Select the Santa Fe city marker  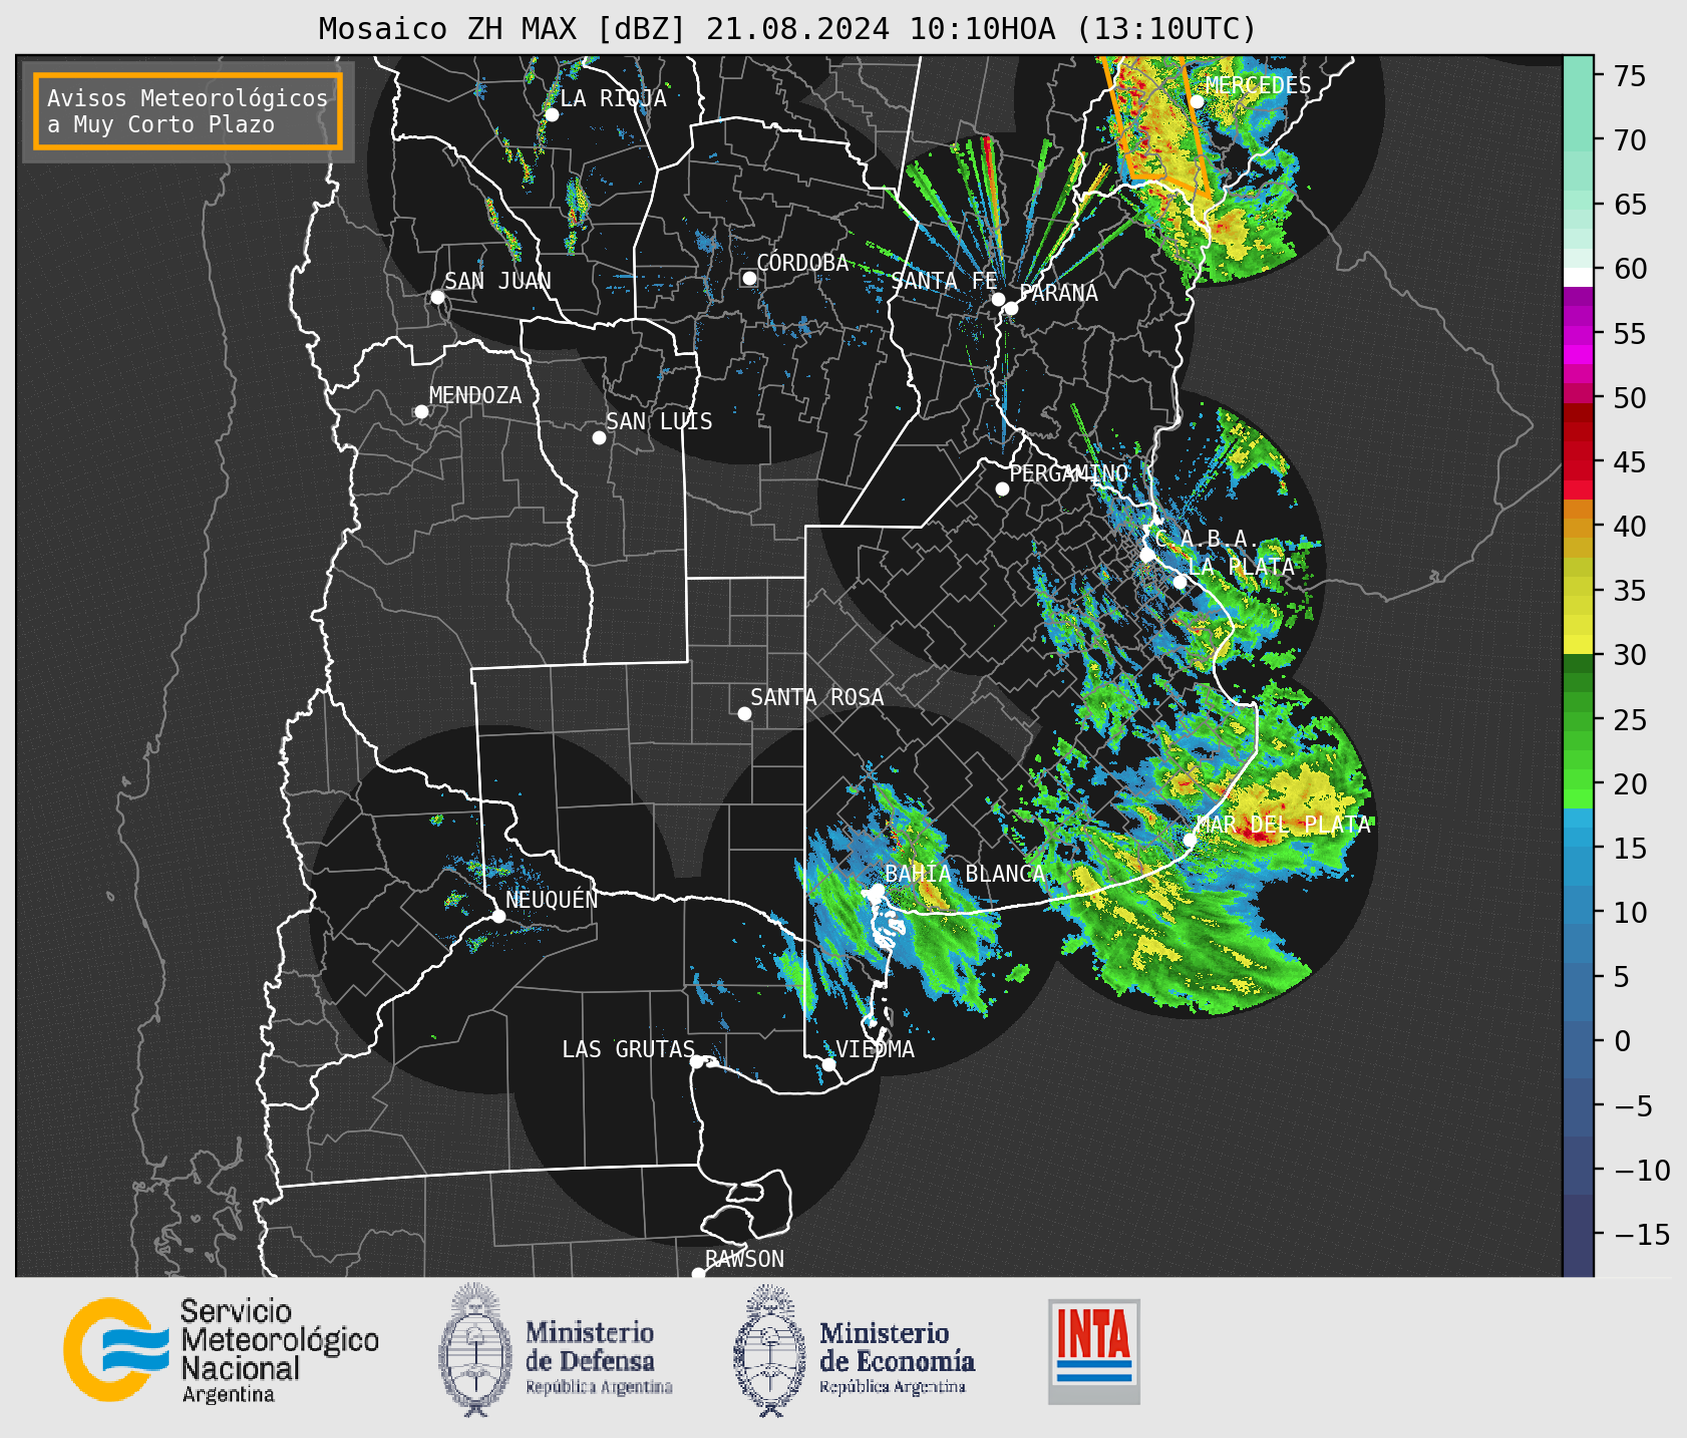[998, 299]
